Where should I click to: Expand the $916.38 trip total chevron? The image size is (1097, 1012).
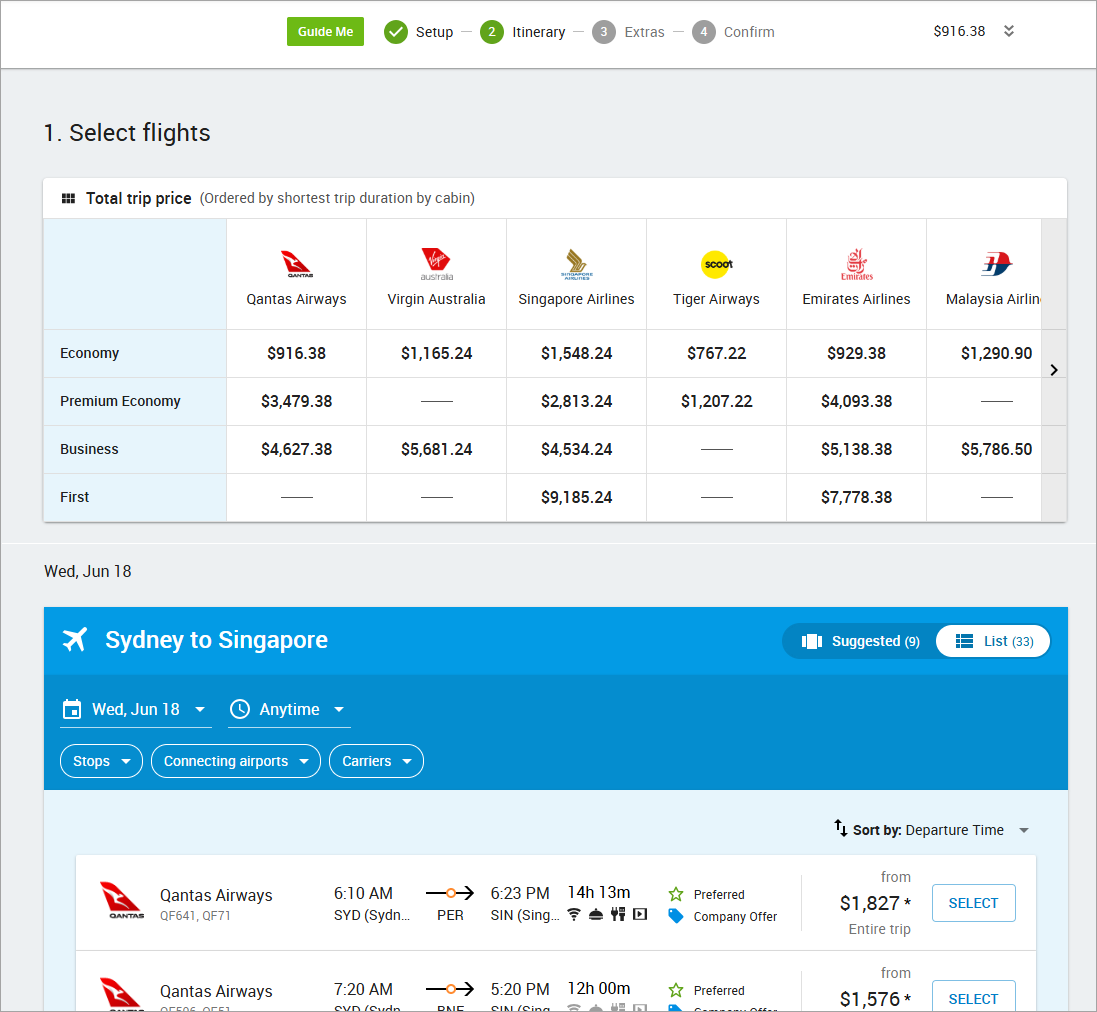(x=1009, y=31)
